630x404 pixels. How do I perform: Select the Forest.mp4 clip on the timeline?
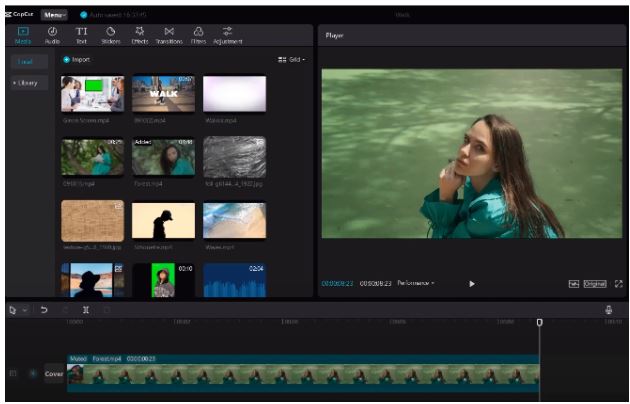point(303,373)
